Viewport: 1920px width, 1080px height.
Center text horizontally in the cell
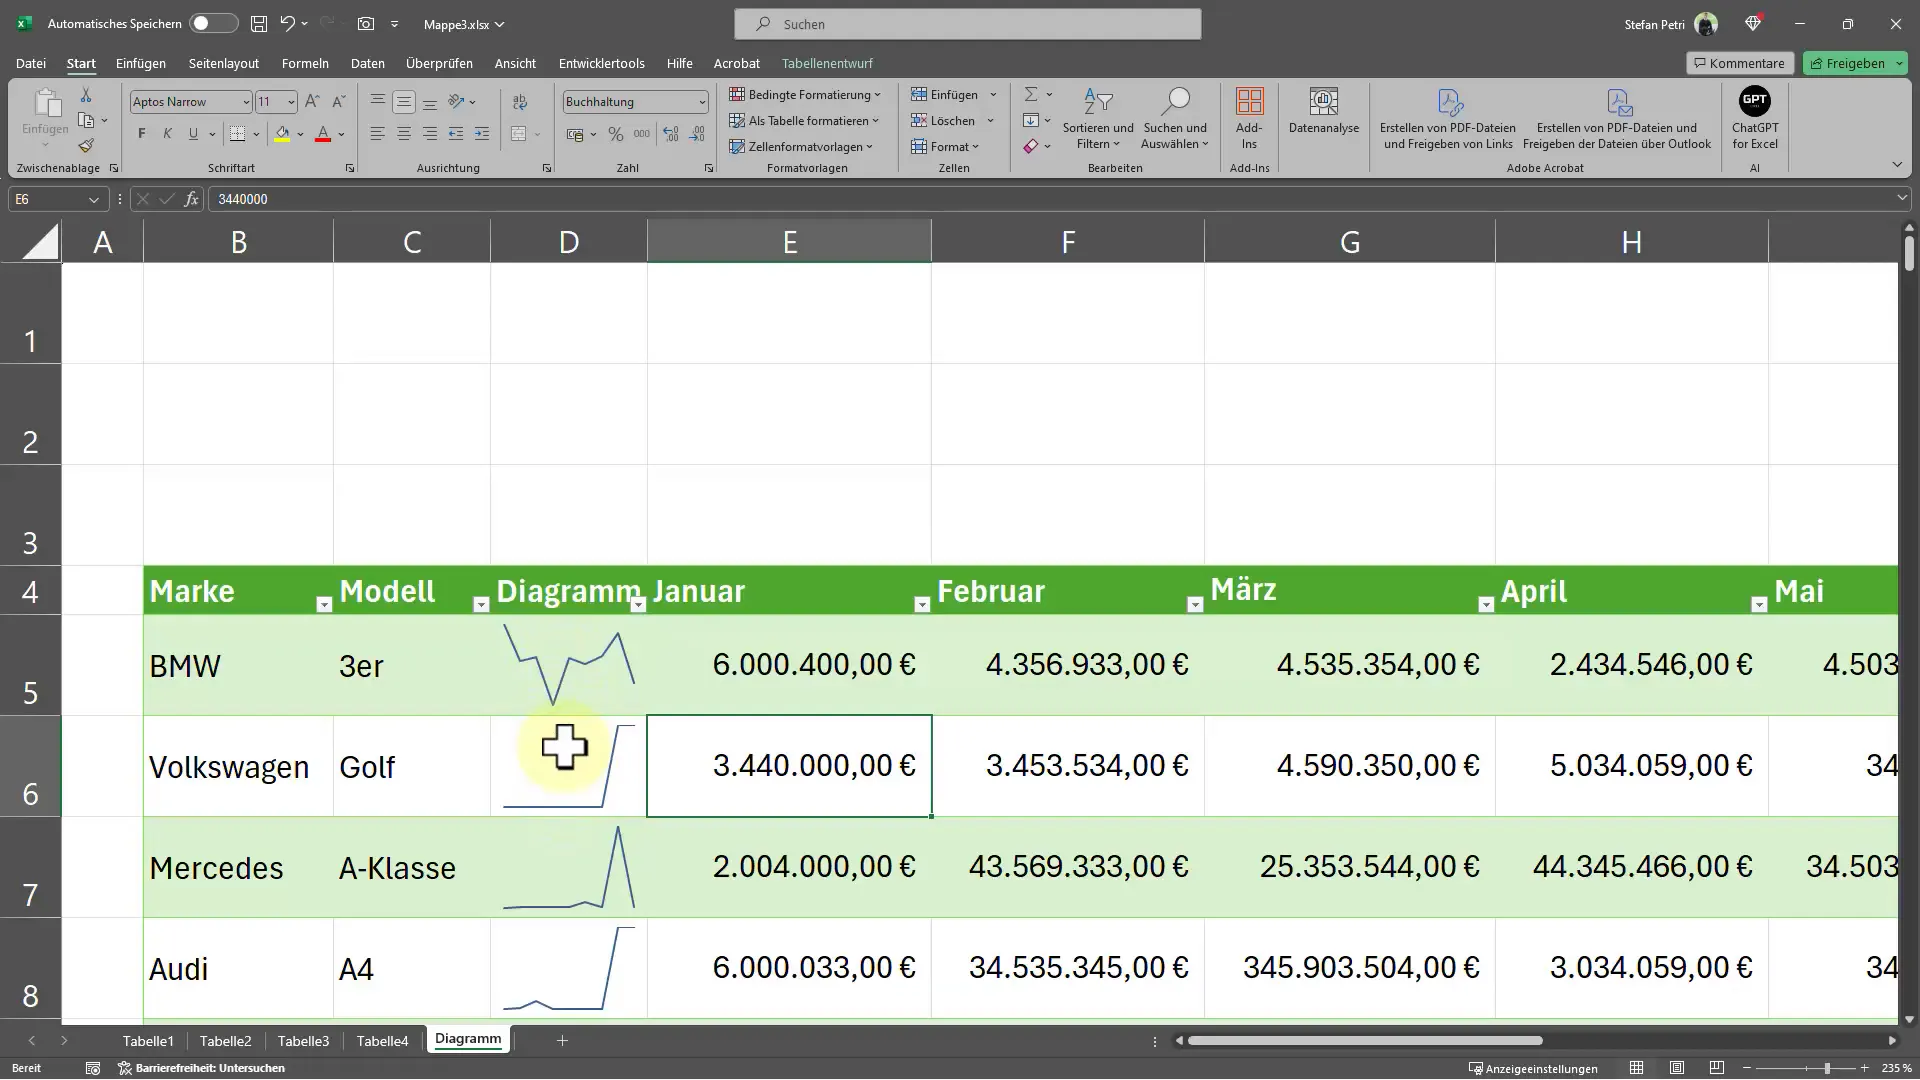[x=403, y=134]
